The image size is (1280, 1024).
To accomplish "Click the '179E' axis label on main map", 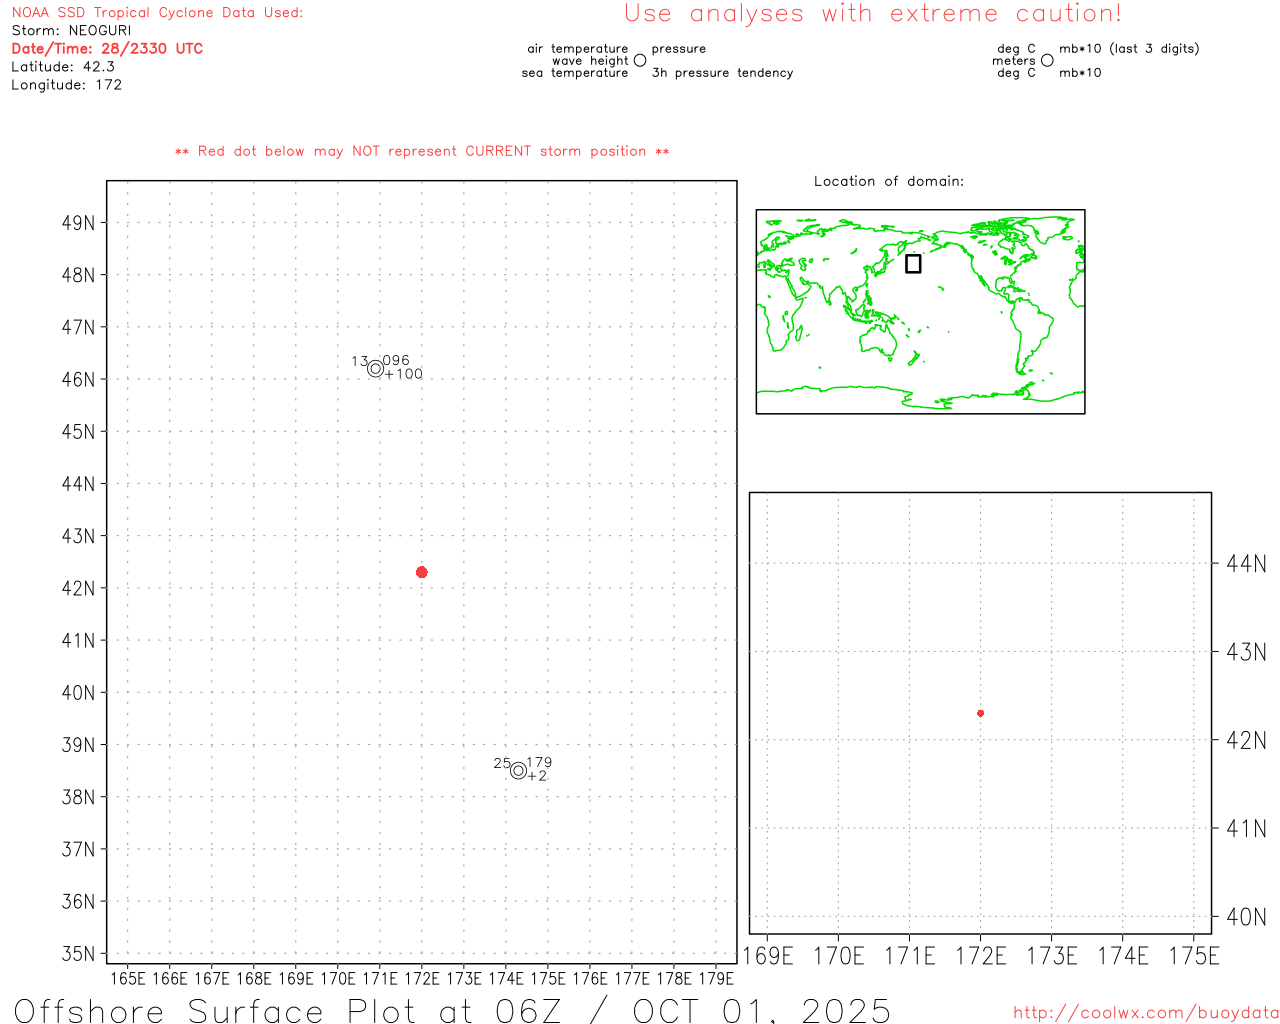I will tap(716, 979).
